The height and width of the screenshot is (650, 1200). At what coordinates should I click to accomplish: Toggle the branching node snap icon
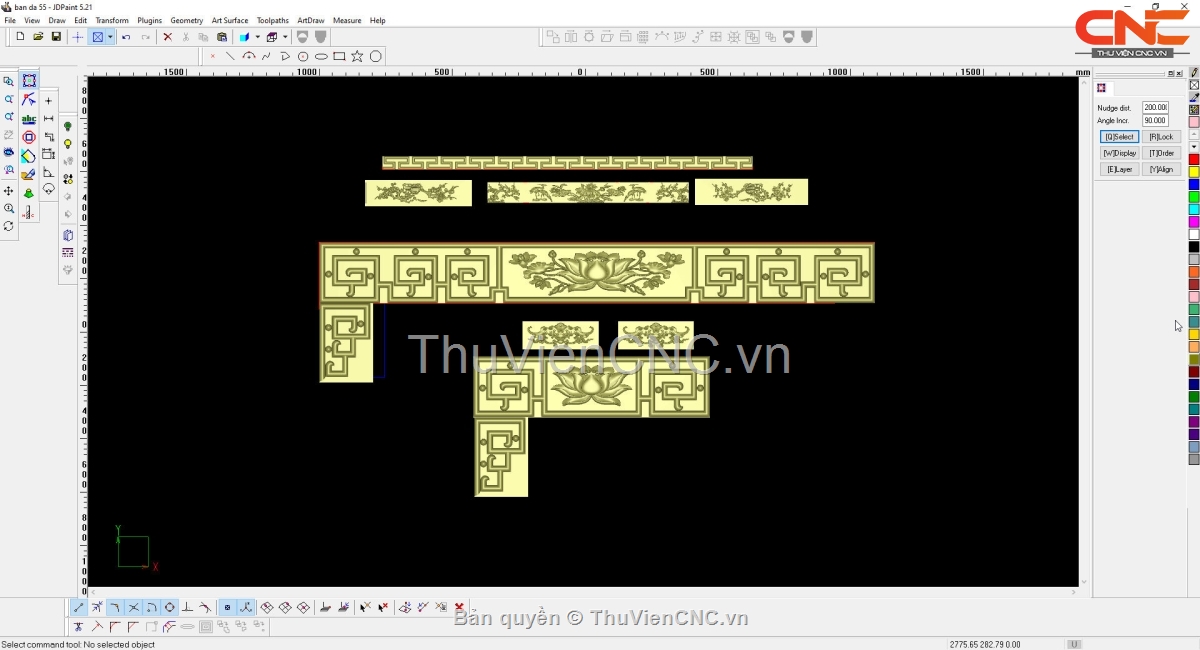(245, 607)
